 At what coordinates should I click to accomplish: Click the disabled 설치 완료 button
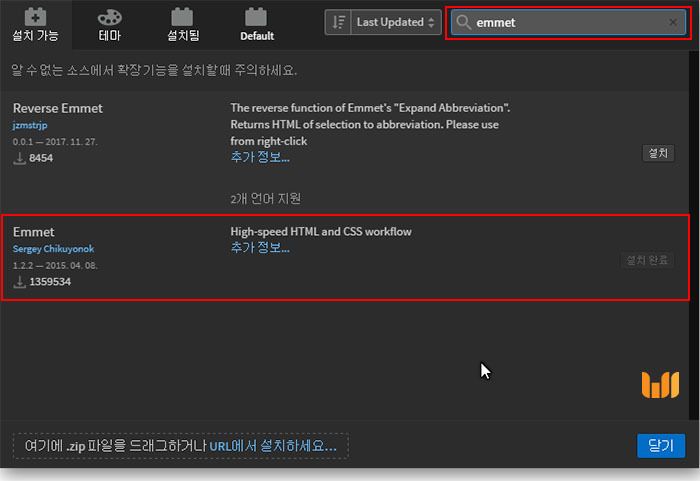coord(647,260)
